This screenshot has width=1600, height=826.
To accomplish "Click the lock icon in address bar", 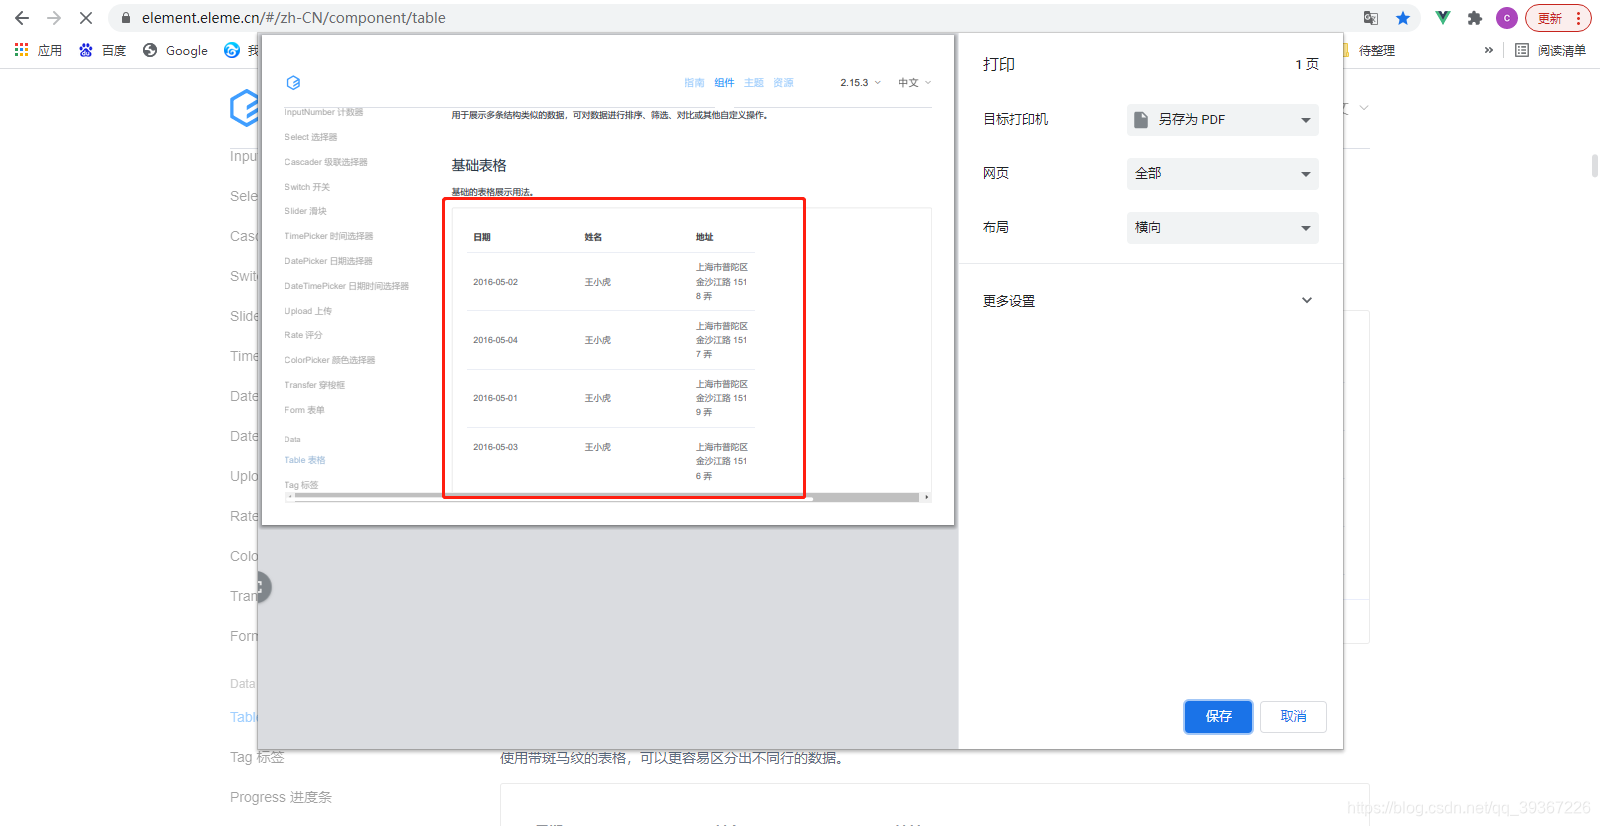I will point(126,18).
